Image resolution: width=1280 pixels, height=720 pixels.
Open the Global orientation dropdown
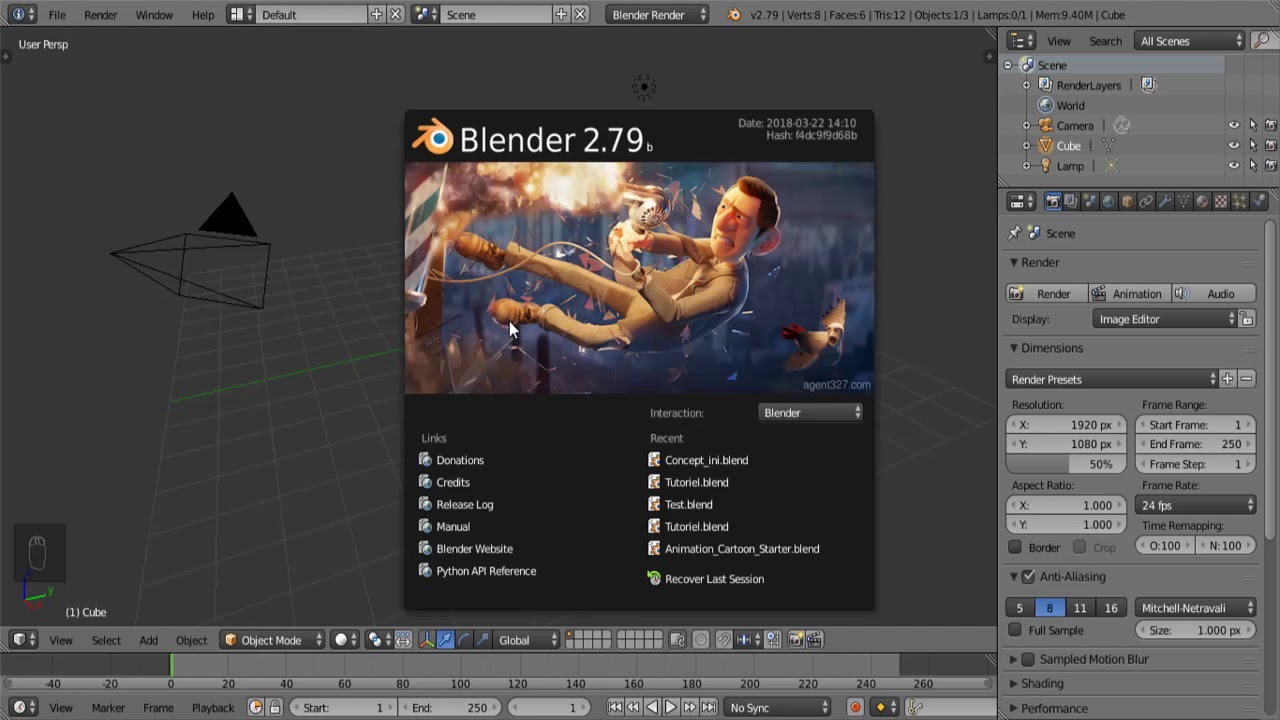(526, 640)
